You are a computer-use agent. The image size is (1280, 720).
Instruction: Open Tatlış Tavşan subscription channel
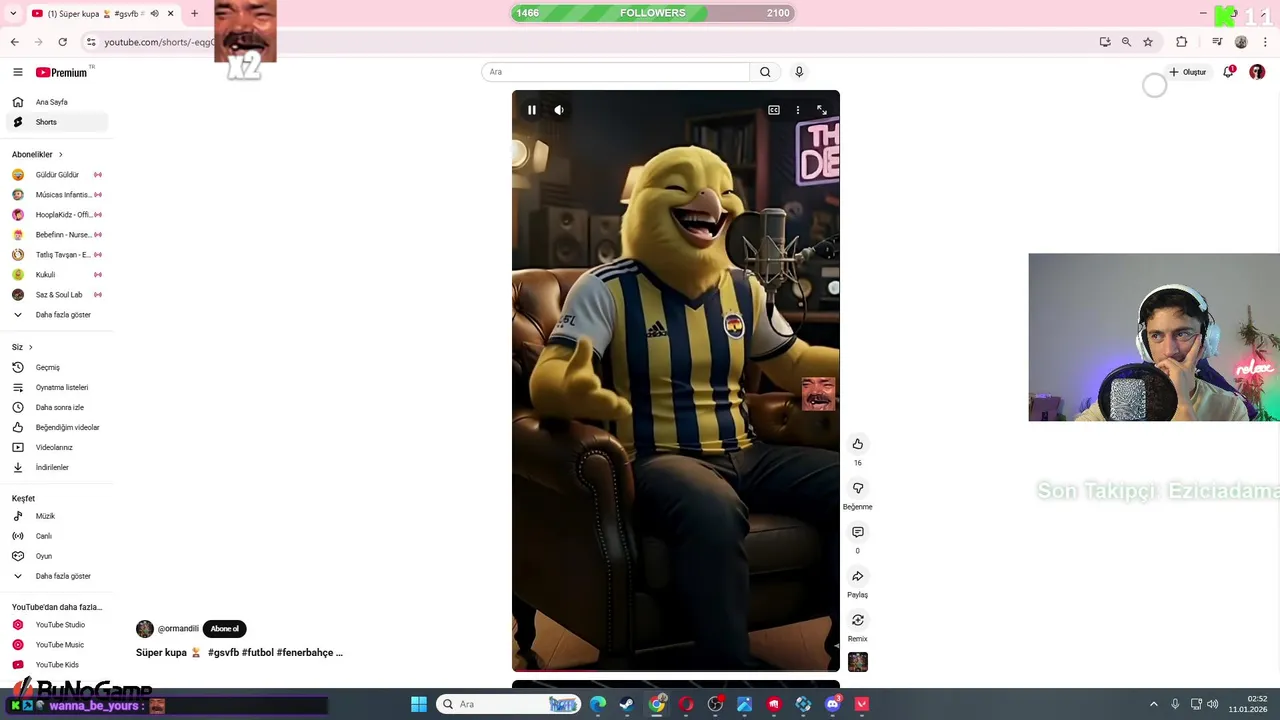(57, 255)
